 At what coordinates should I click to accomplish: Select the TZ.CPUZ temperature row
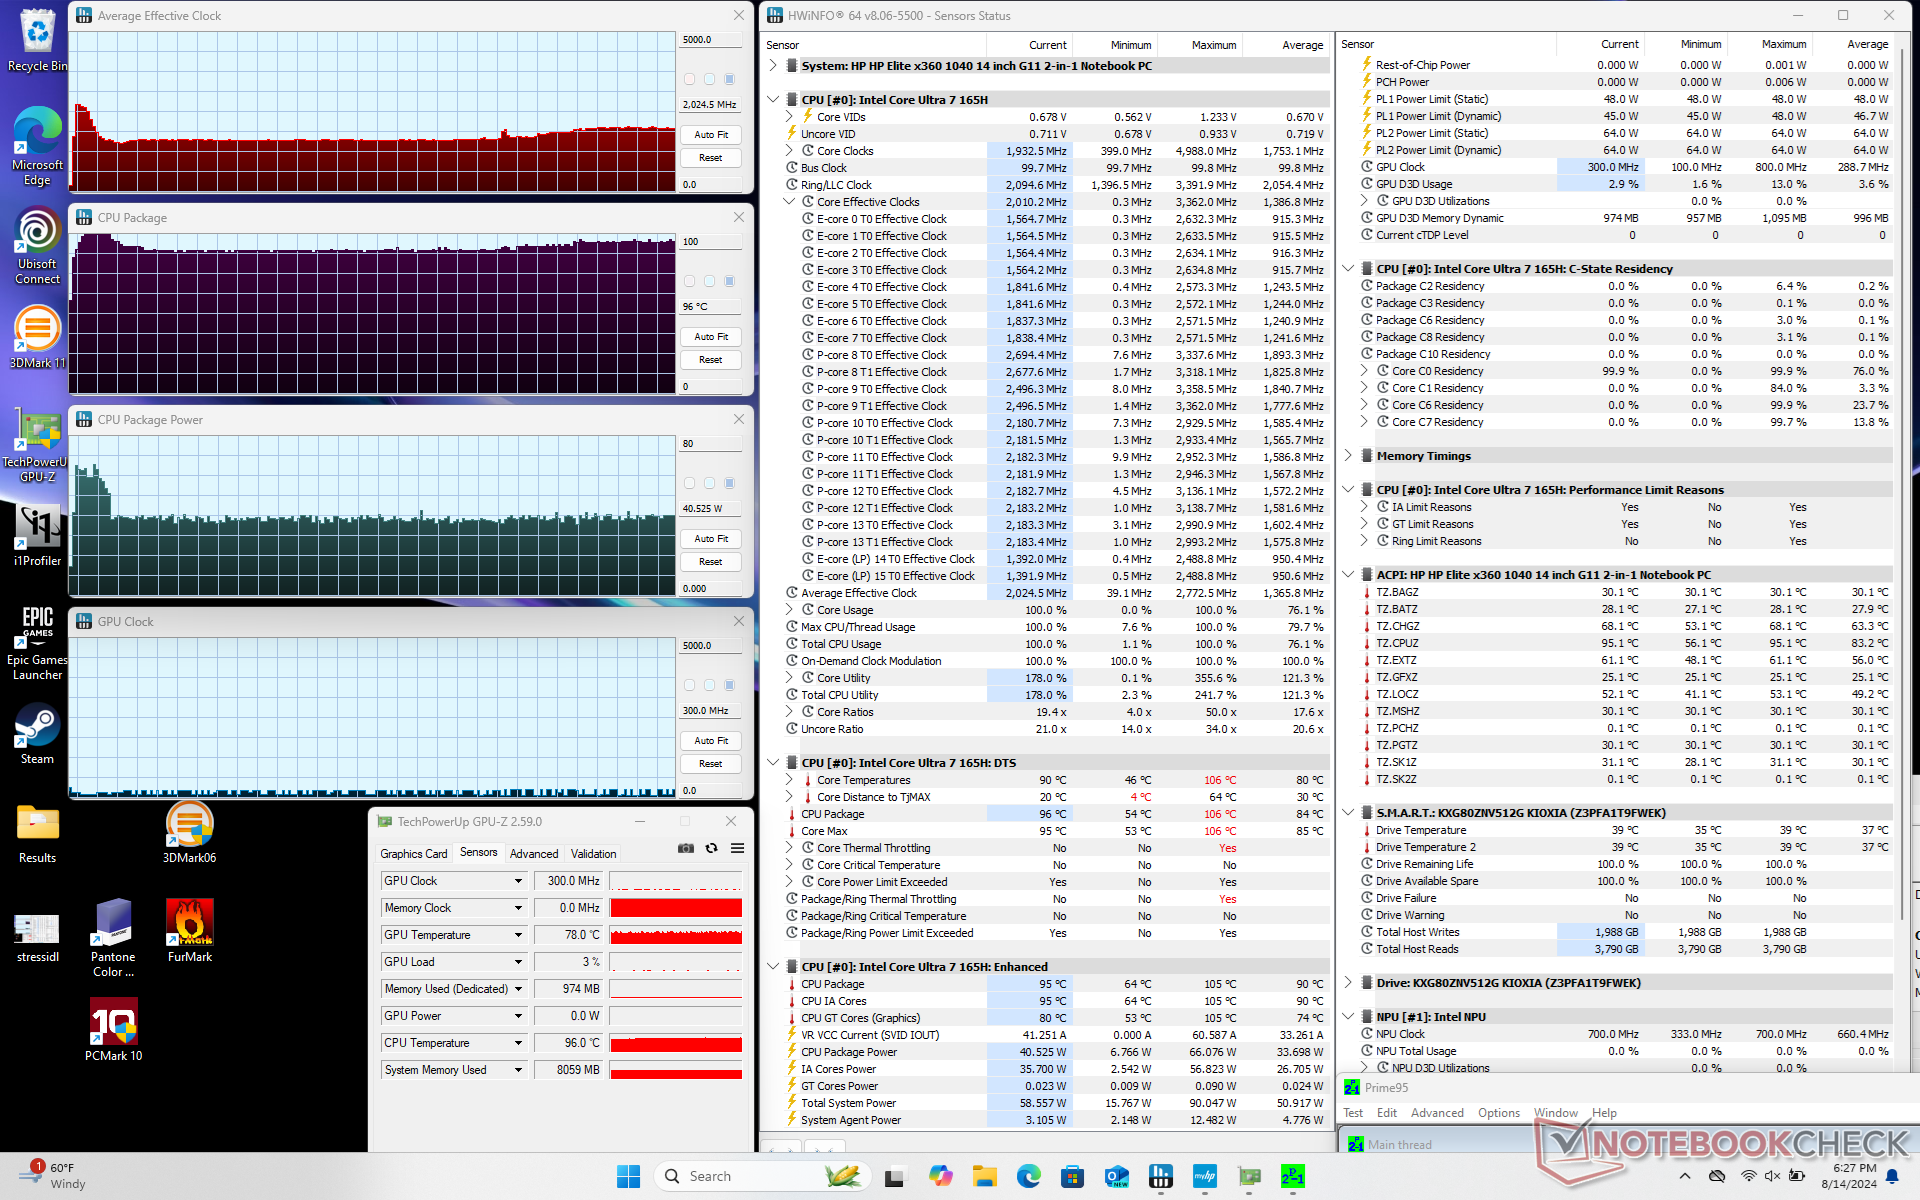(1625, 643)
